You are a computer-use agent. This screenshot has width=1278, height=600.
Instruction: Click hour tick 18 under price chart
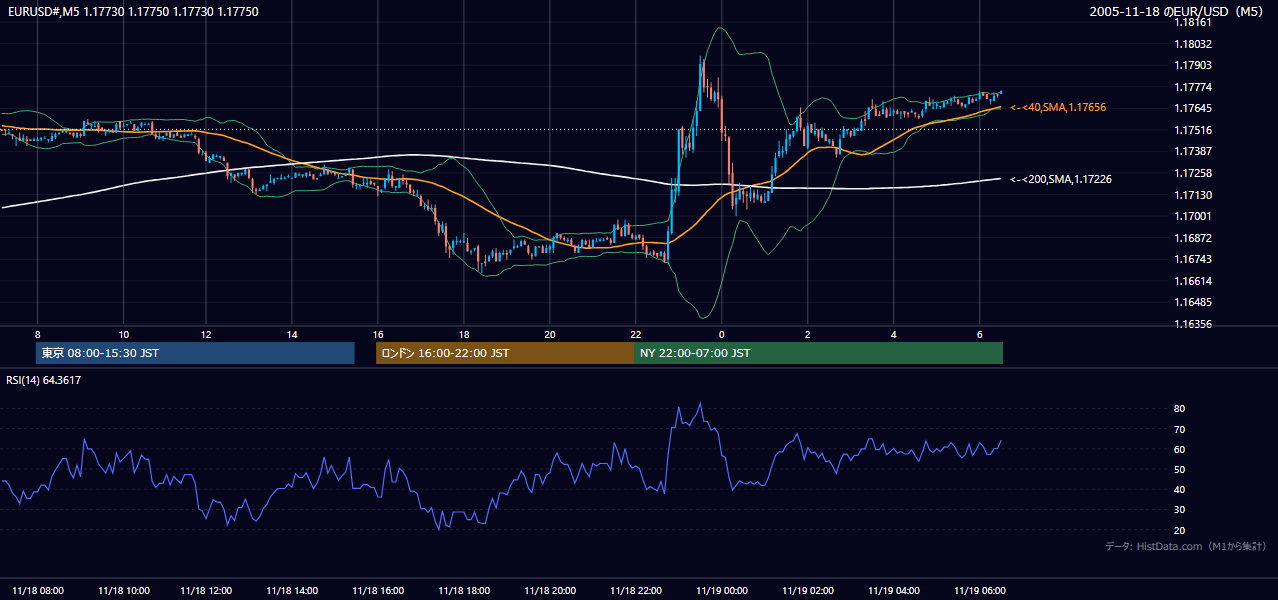[x=464, y=334]
